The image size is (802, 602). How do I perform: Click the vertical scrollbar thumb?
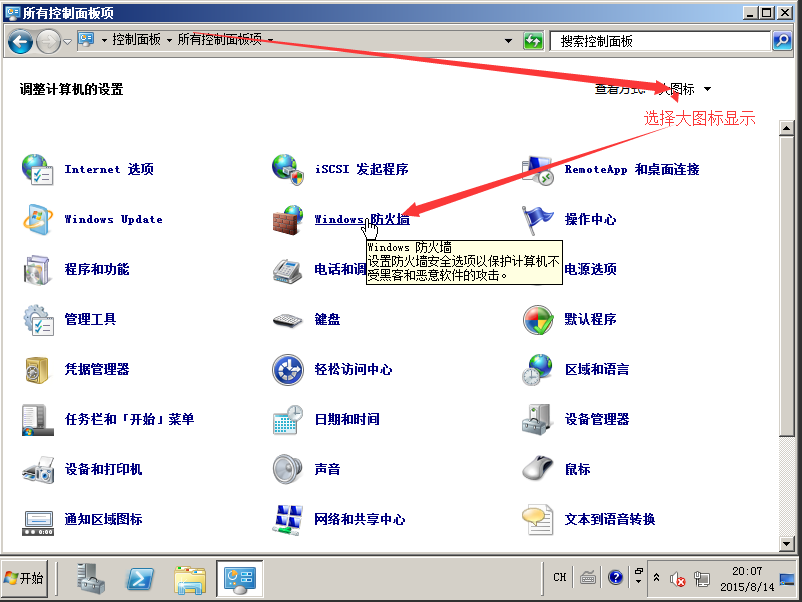point(787,286)
